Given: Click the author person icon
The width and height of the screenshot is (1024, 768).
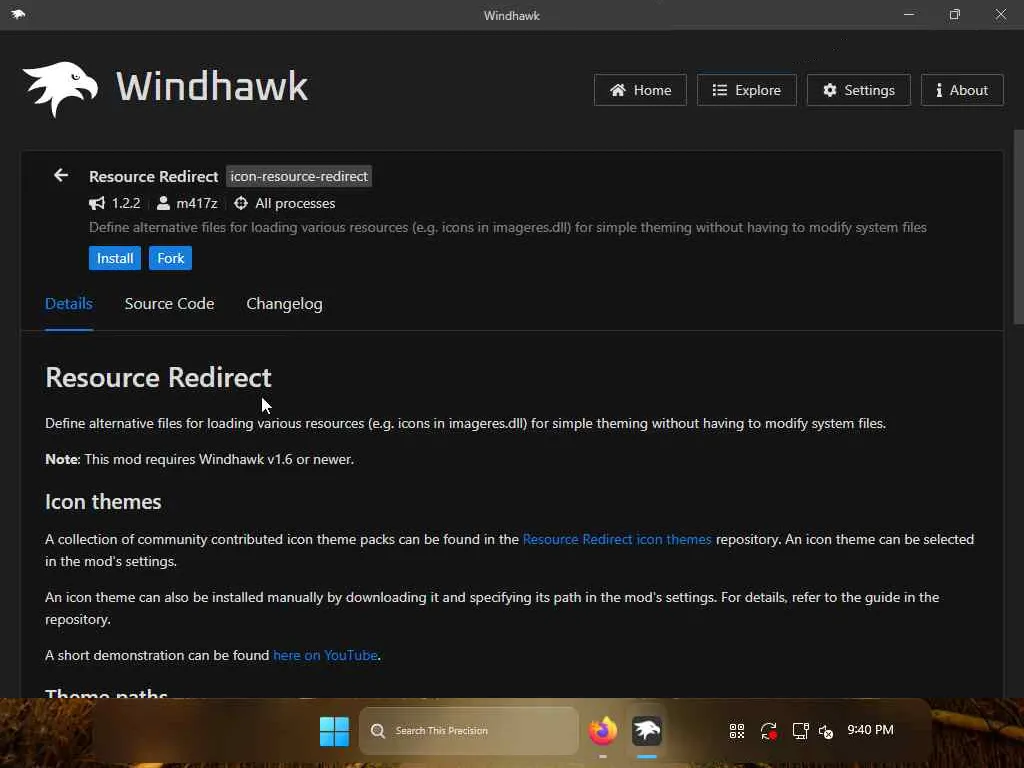Looking at the screenshot, I should click(163, 203).
